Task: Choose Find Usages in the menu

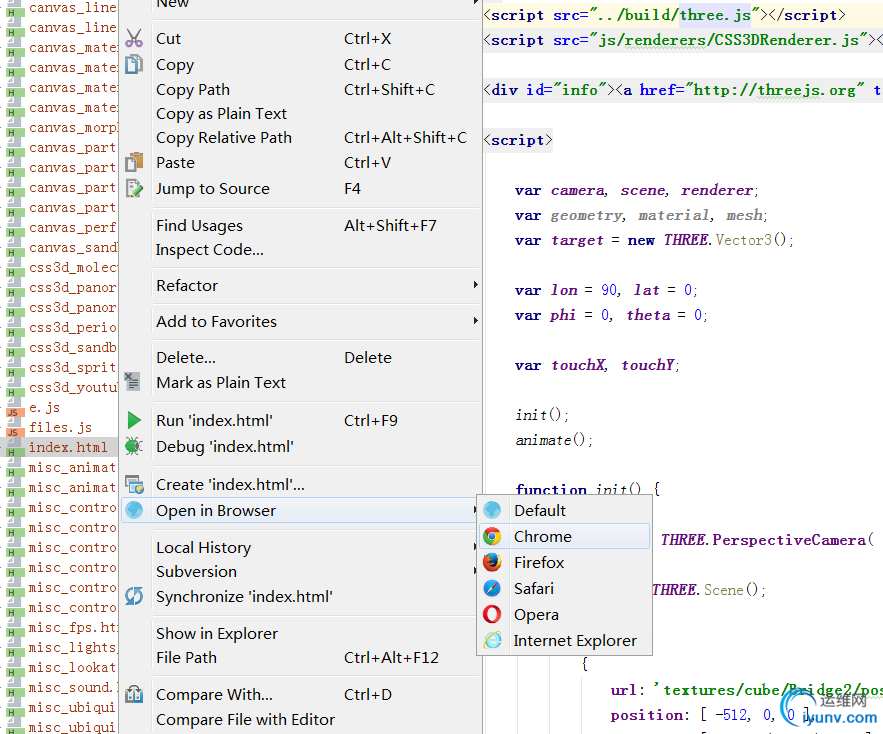Action: (x=301, y=225)
